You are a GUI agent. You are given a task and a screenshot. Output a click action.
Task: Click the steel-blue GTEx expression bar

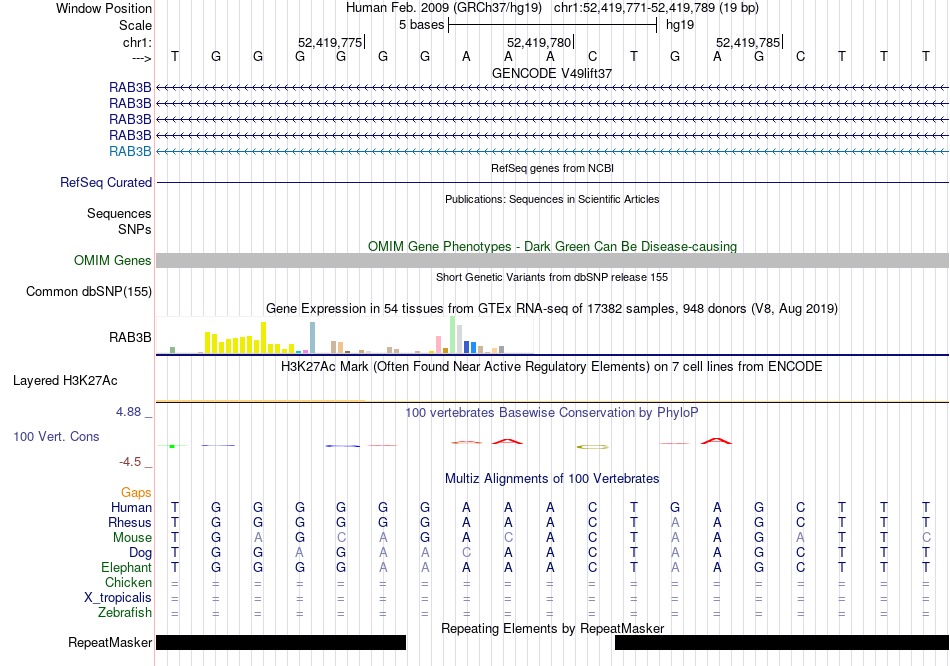pyautogui.click(x=313, y=338)
